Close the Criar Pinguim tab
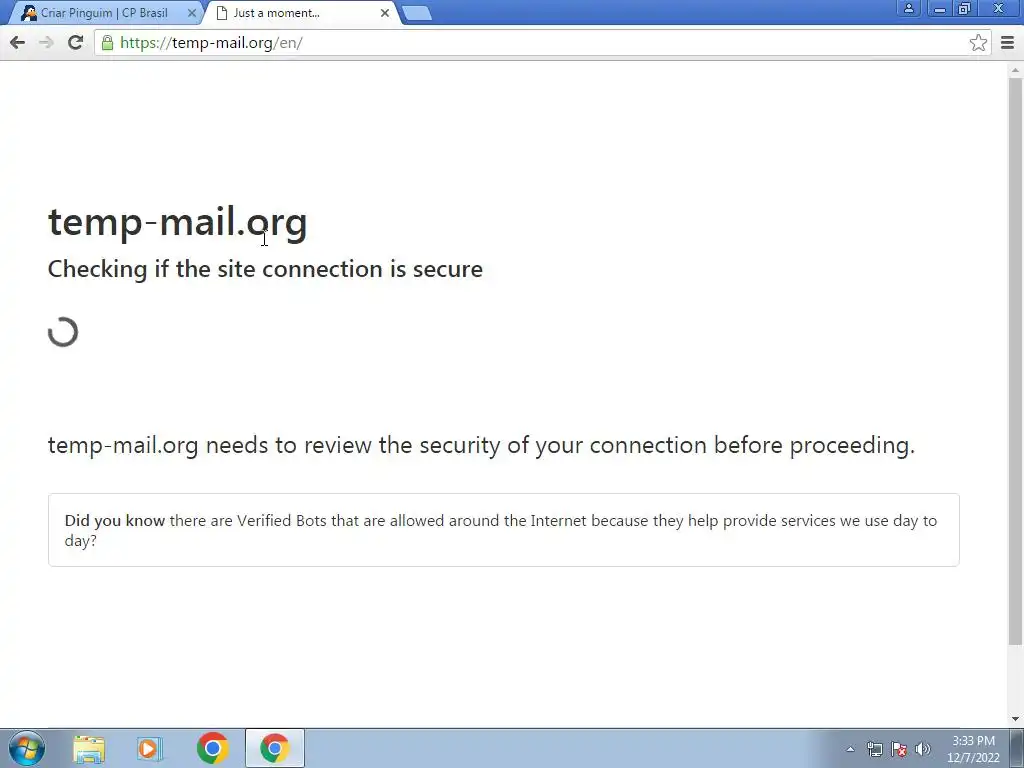Viewport: 1024px width, 768px height. point(191,13)
